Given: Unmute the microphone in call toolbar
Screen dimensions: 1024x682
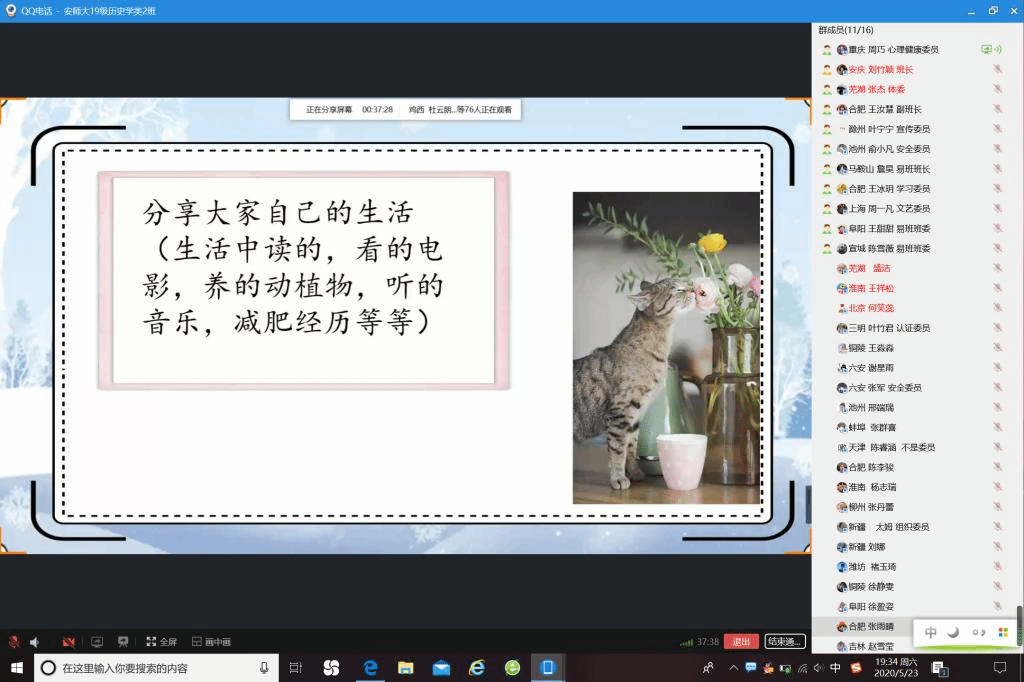Looking at the screenshot, I should [x=14, y=642].
